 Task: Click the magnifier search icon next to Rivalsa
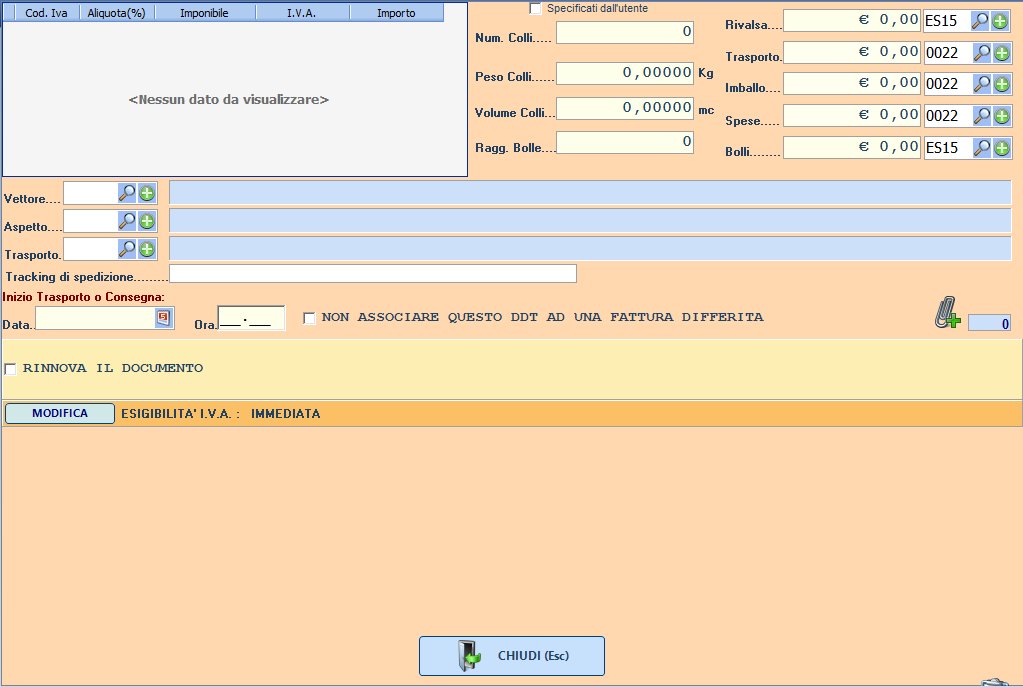[981, 21]
